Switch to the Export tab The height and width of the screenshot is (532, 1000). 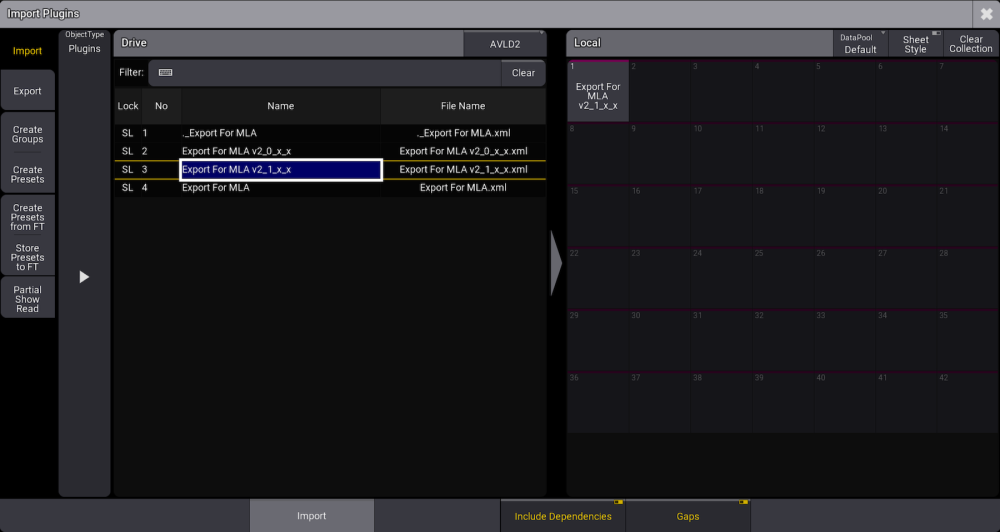coord(27,91)
